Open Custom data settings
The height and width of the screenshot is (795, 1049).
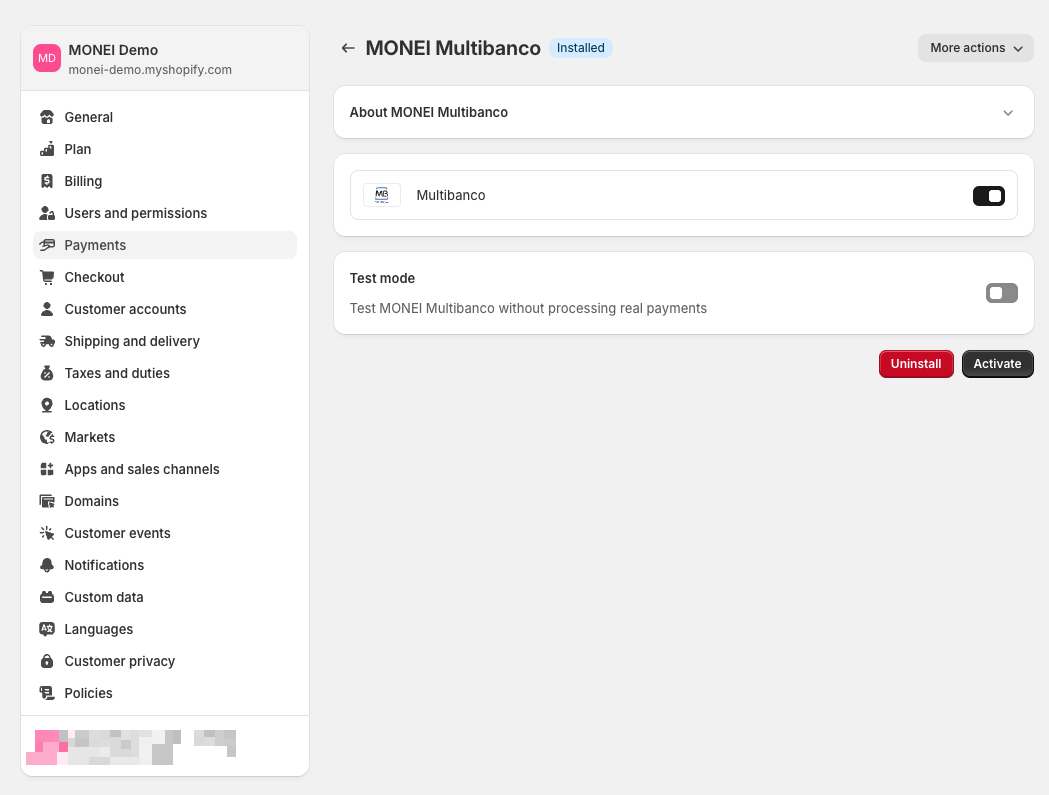tap(165, 597)
